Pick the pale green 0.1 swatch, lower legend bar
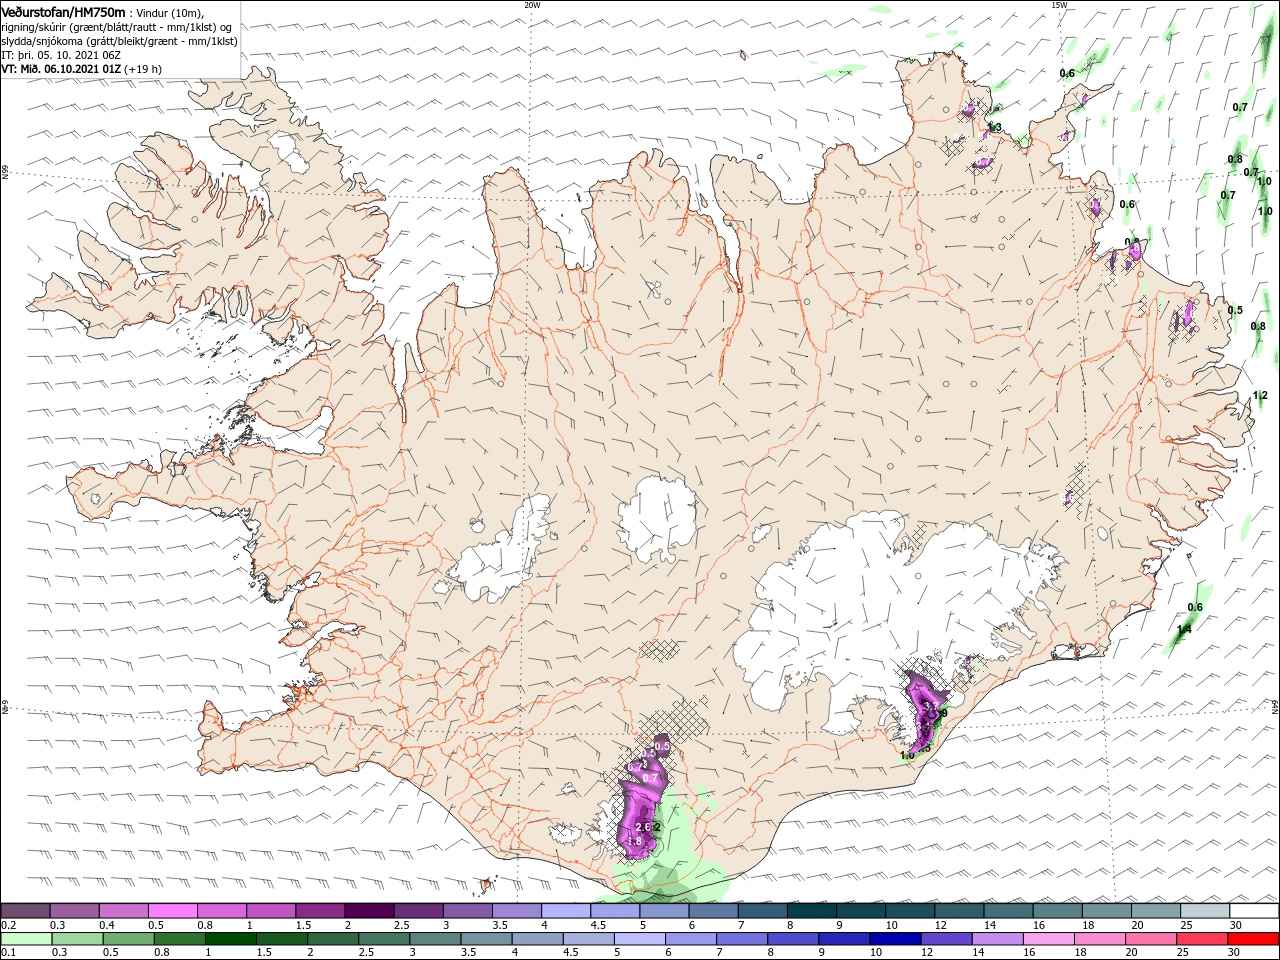Viewport: 1280px width, 960px height. (x=26, y=939)
